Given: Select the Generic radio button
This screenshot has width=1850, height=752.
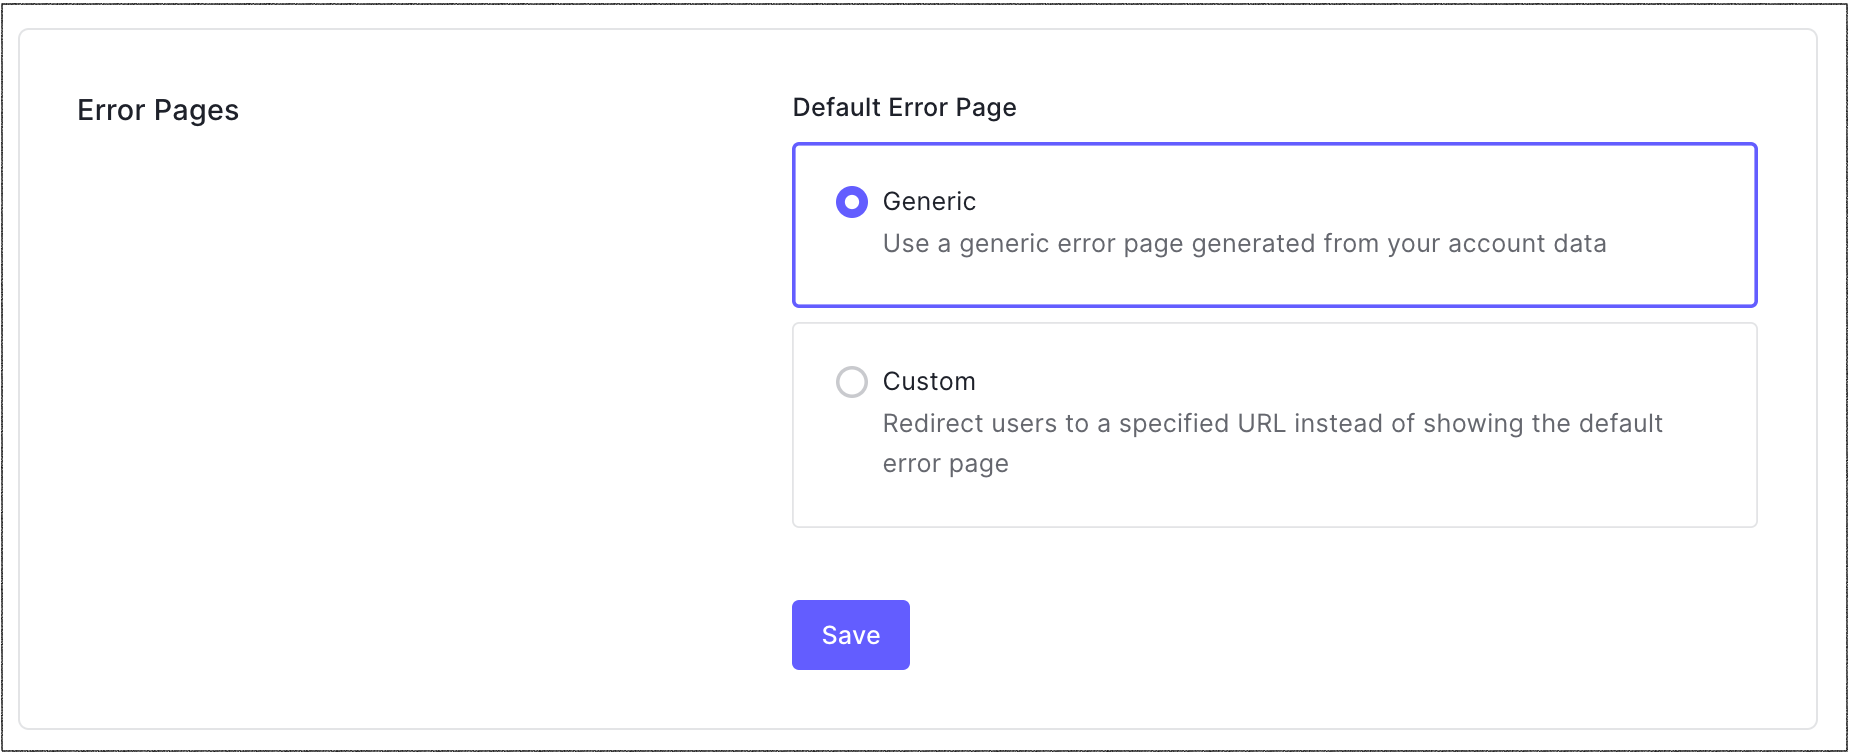Looking at the screenshot, I should tap(851, 202).
